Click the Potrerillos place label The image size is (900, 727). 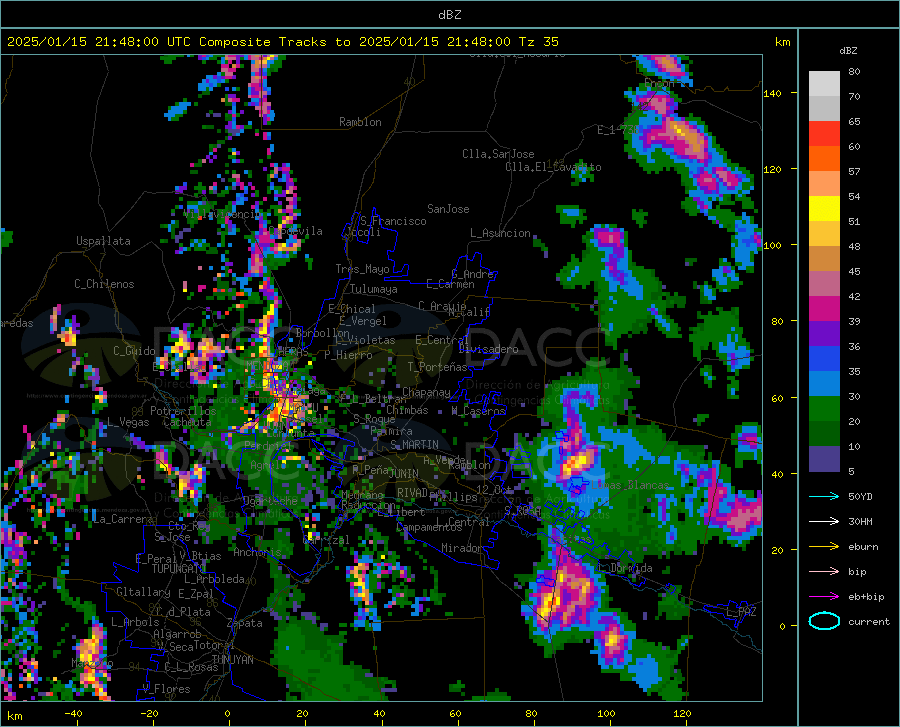click(183, 411)
